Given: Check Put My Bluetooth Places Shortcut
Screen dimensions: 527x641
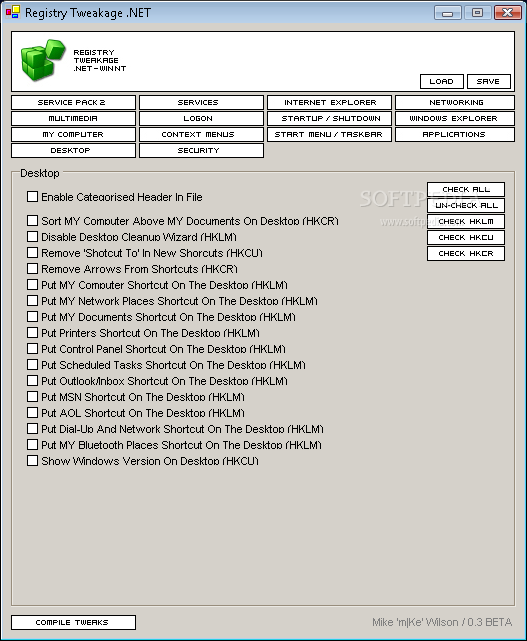Looking at the screenshot, I should (32, 444).
